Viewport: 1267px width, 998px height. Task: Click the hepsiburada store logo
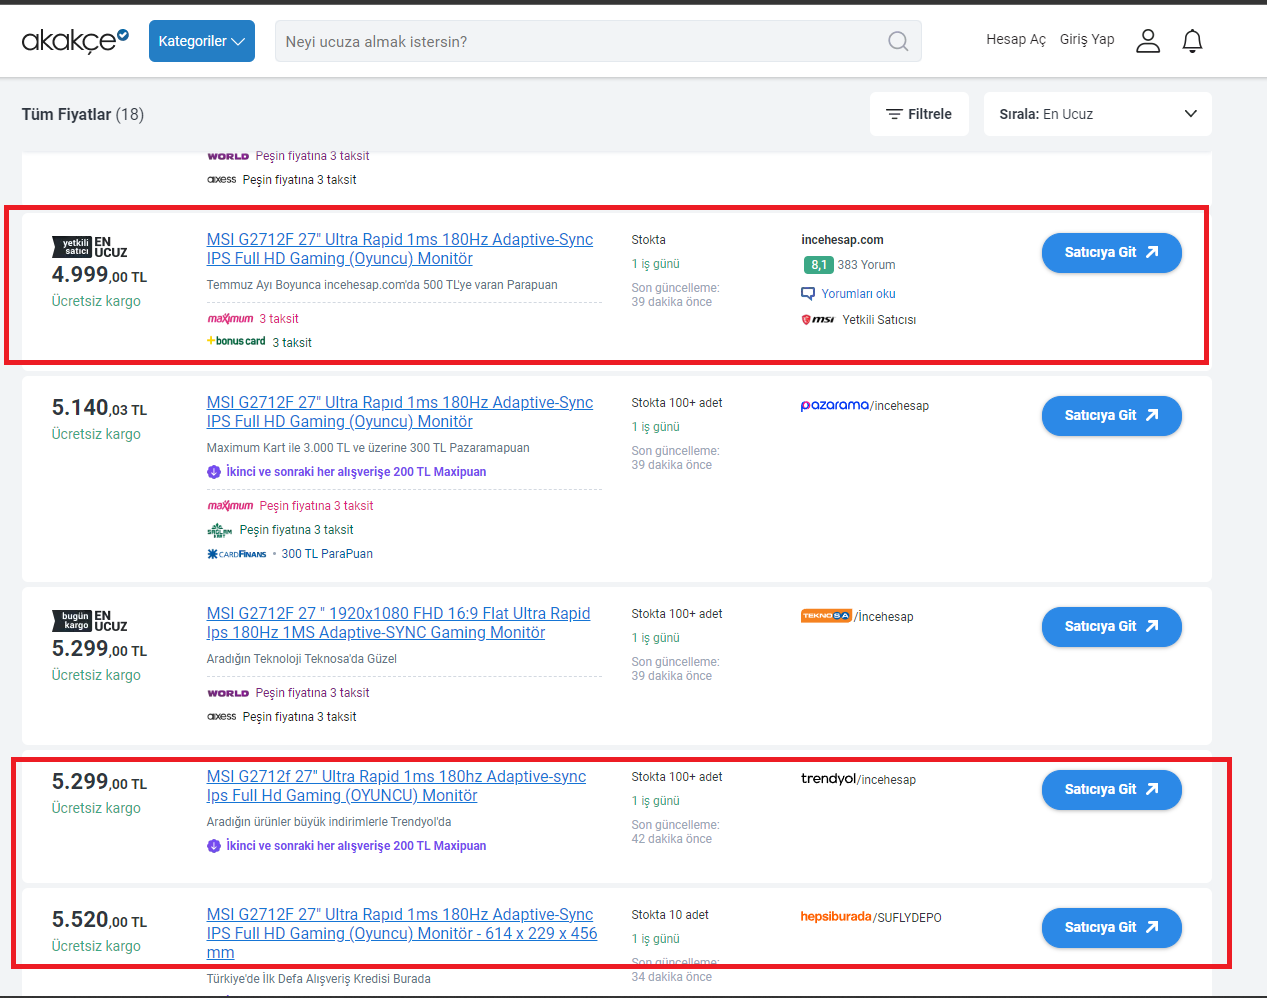pyautogui.click(x=836, y=917)
